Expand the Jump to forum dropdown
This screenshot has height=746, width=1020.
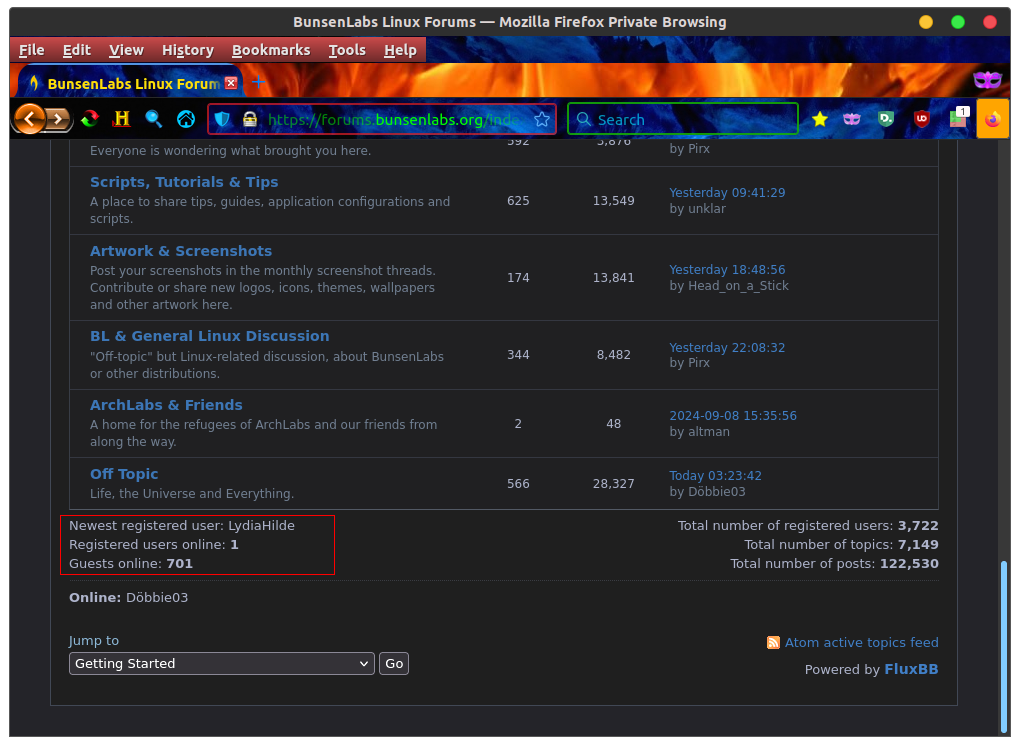point(222,663)
